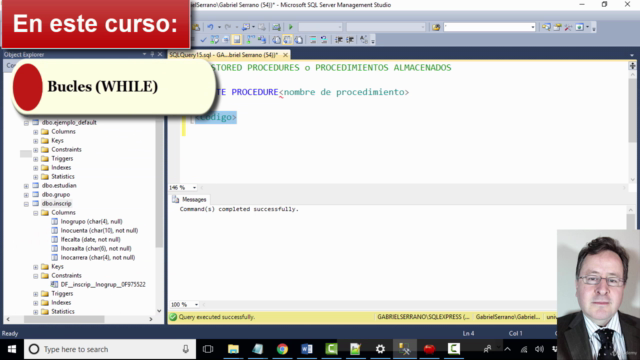This screenshot has width=640, height=360.
Task: Switch output to Results to Text
Action: click(x=276, y=40)
